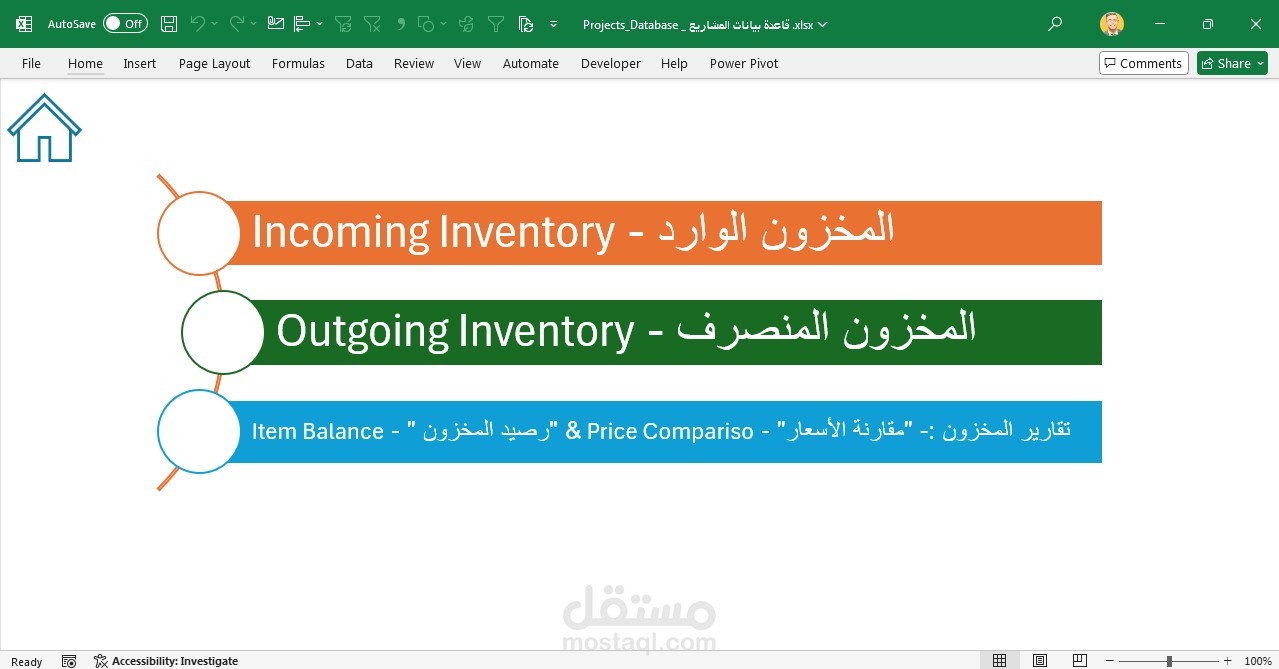This screenshot has width=1279, height=669.
Task: Click the zoom in plus button
Action: (1227, 661)
